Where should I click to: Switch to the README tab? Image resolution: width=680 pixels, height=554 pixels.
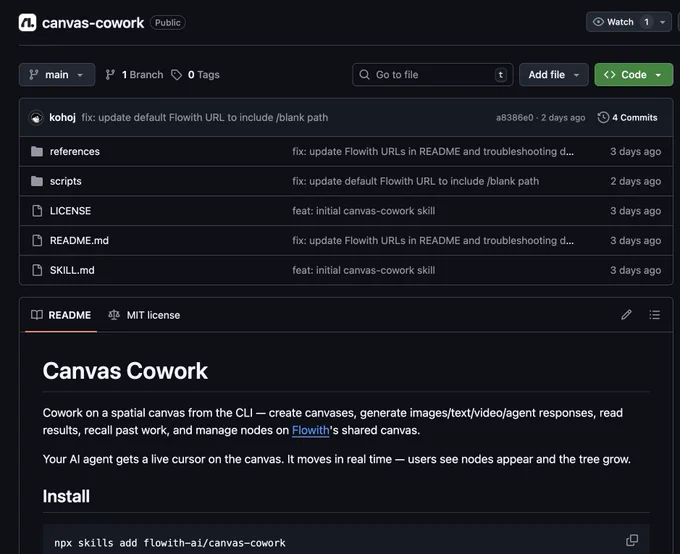(61, 315)
